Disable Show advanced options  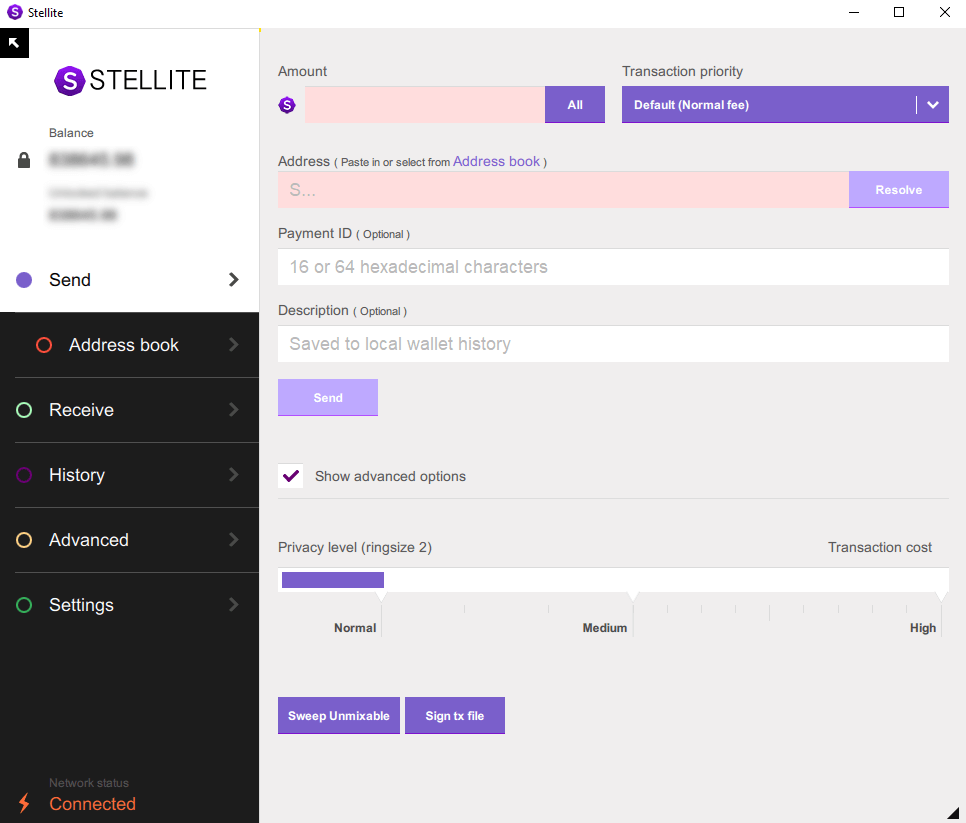coord(290,476)
